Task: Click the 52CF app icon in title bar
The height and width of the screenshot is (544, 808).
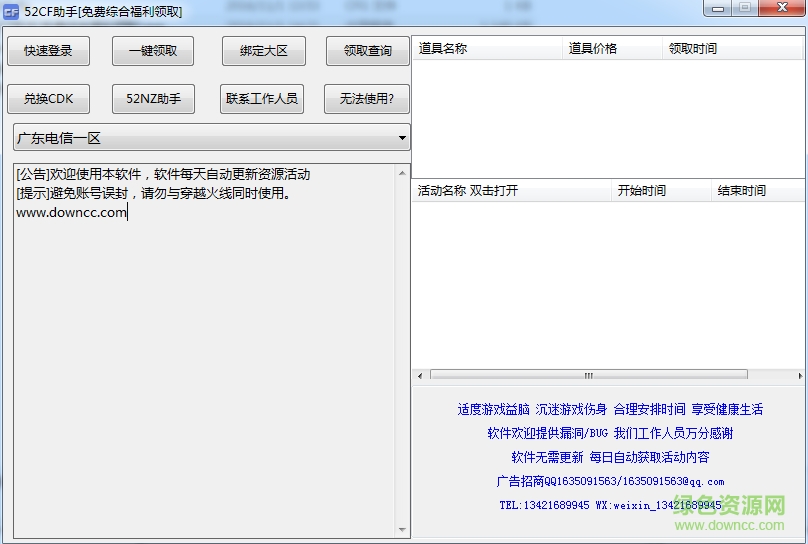Action: click(11, 11)
